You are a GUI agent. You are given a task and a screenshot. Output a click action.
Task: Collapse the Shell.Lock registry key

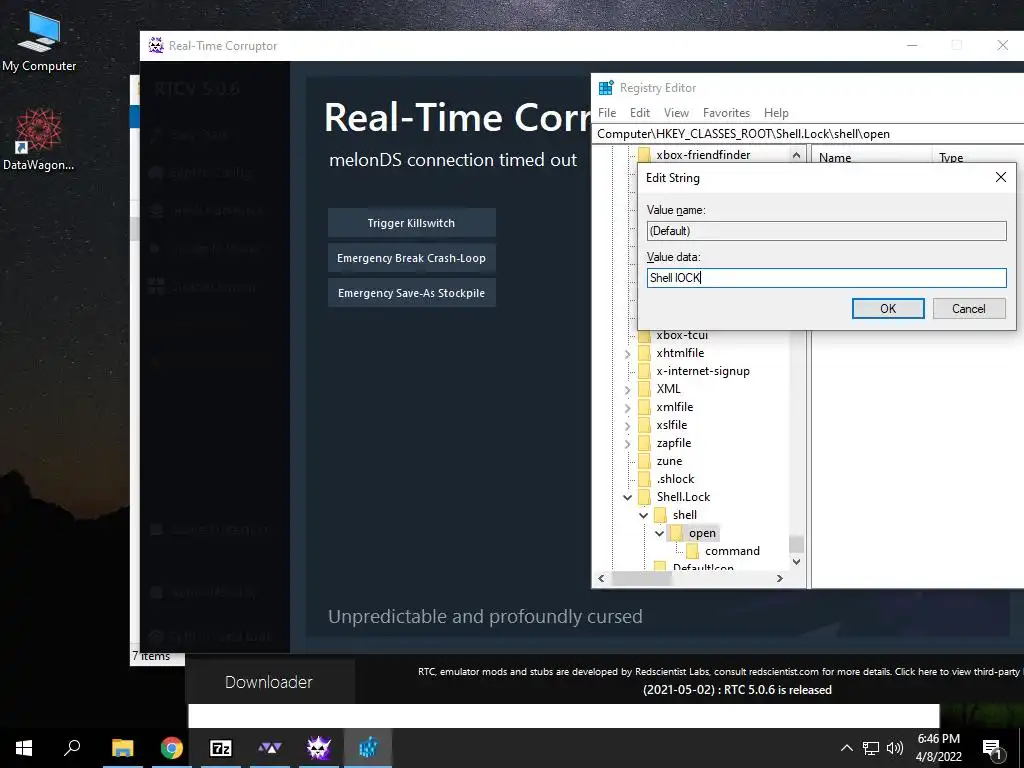[x=628, y=497]
